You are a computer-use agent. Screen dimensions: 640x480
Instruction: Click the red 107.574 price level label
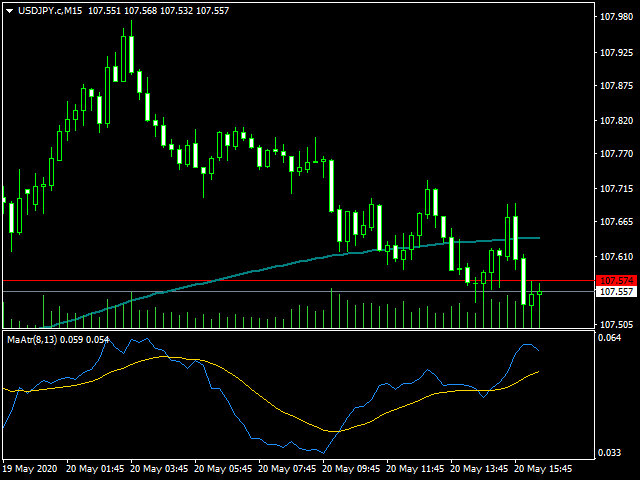pyautogui.click(x=616, y=280)
